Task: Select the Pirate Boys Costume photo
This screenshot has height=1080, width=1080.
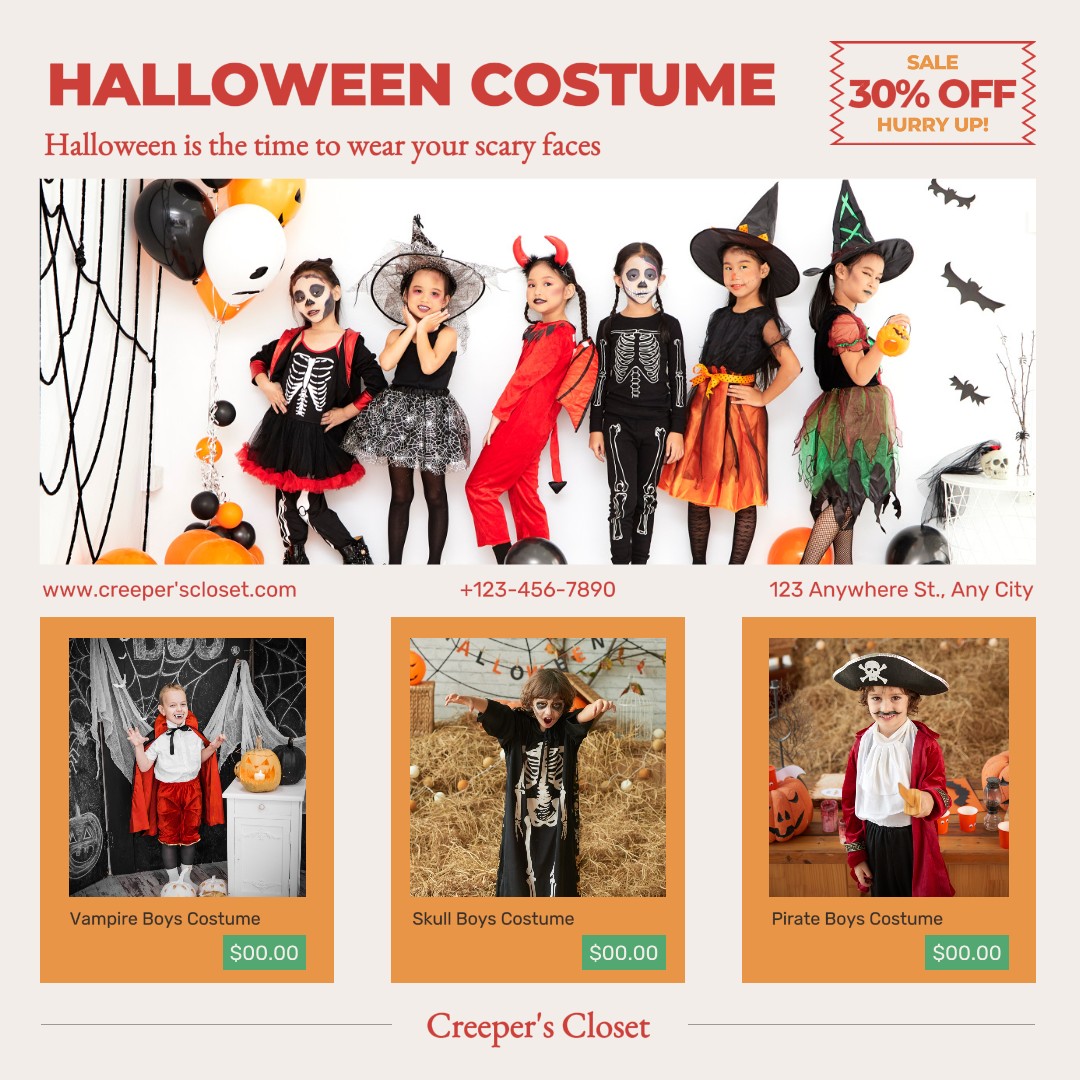Action: pyautogui.click(x=889, y=767)
